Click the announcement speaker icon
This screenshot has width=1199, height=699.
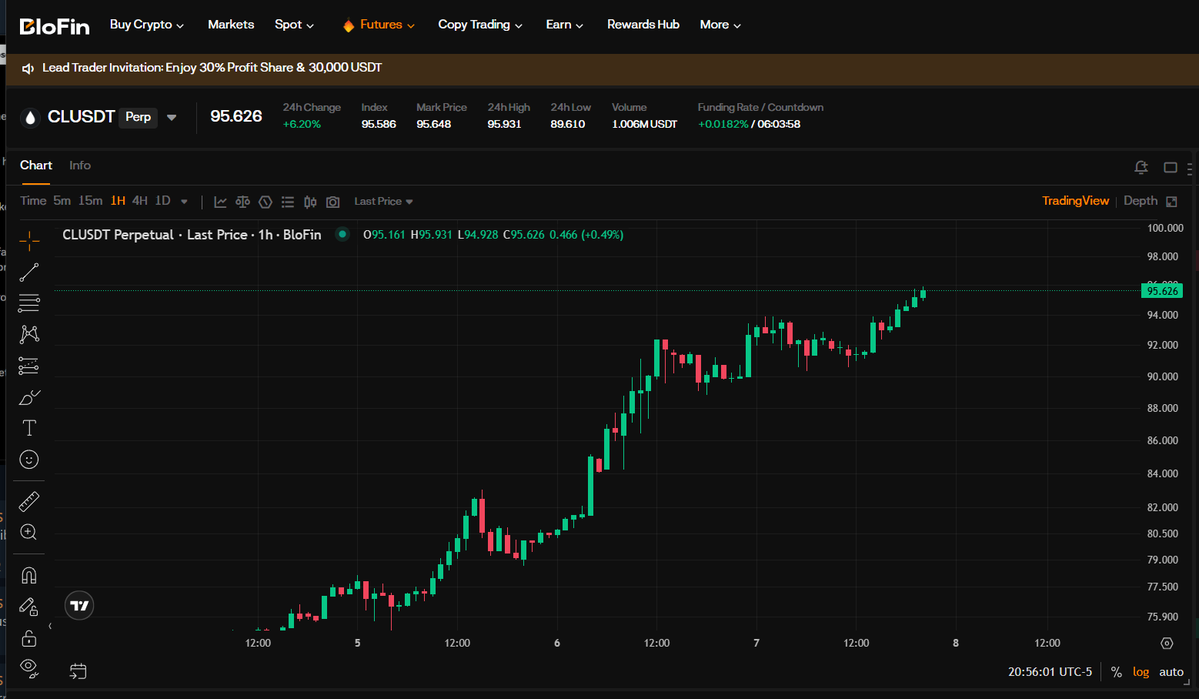[x=28, y=68]
